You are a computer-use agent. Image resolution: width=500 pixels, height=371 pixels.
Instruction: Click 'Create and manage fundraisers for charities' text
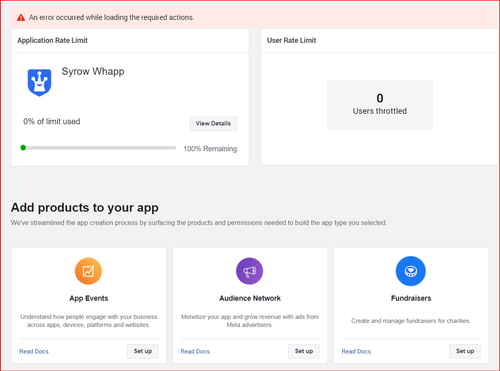[x=411, y=321]
